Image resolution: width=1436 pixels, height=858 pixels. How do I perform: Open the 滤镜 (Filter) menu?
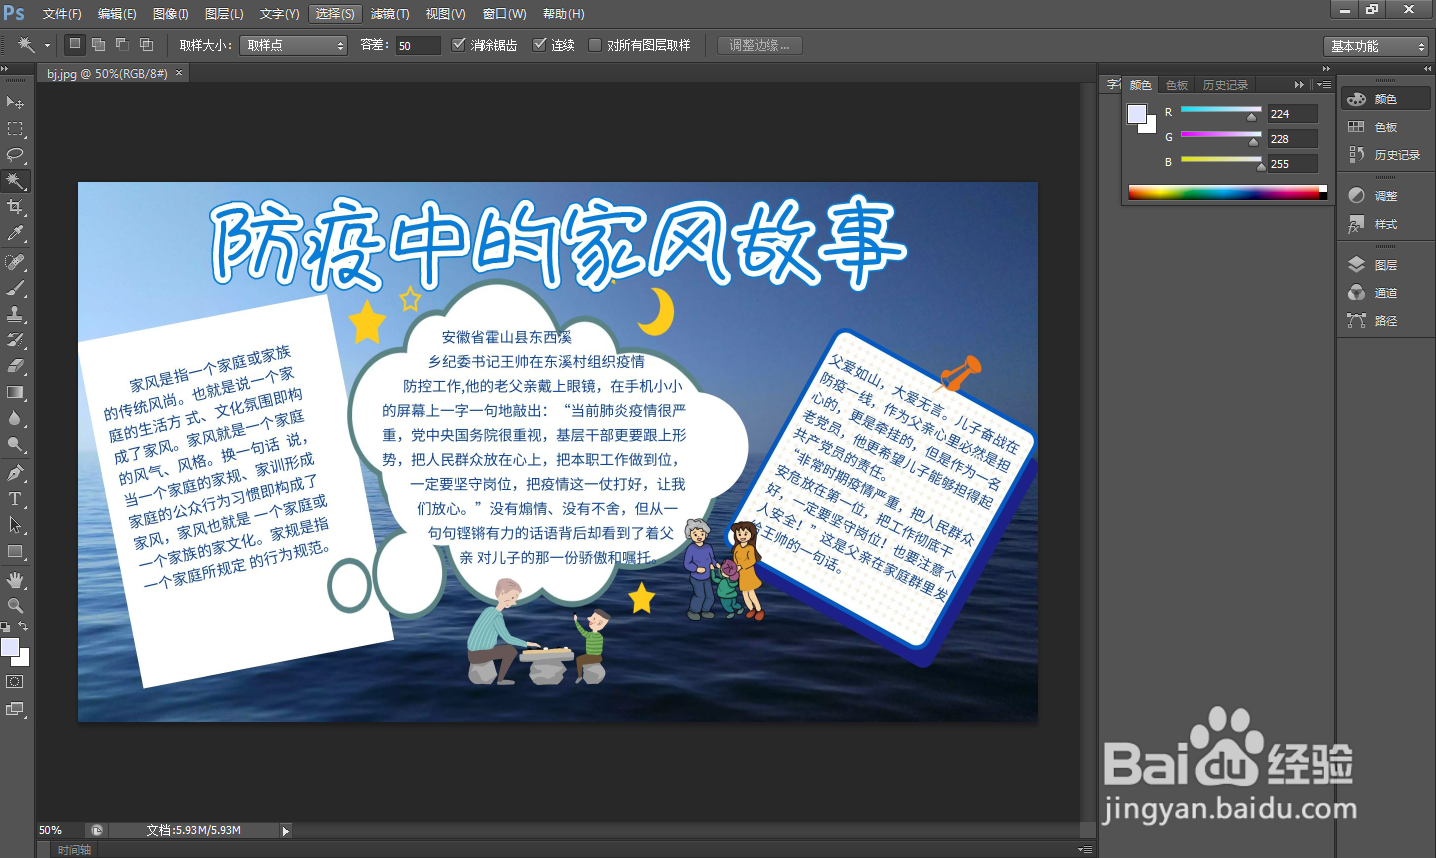tap(390, 13)
